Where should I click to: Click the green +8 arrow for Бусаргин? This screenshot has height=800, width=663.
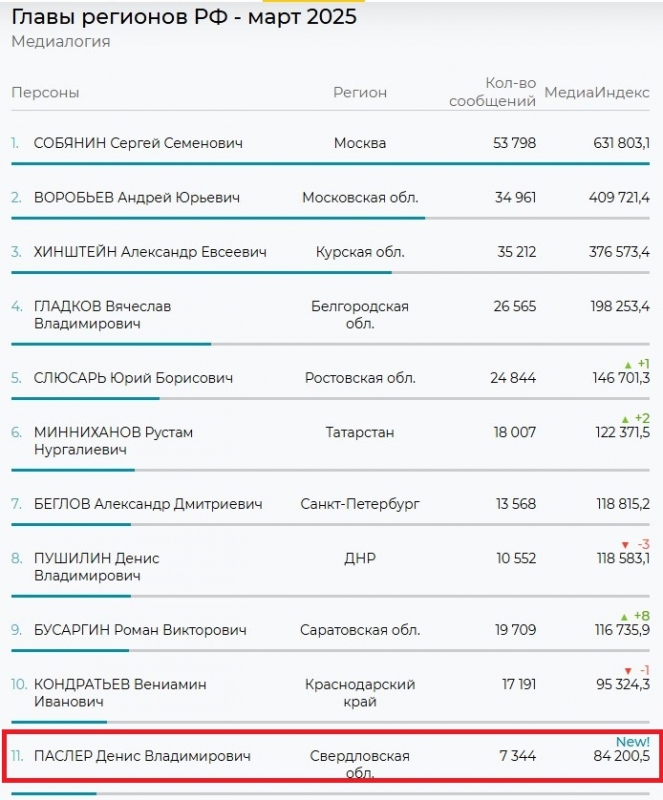(x=628, y=616)
